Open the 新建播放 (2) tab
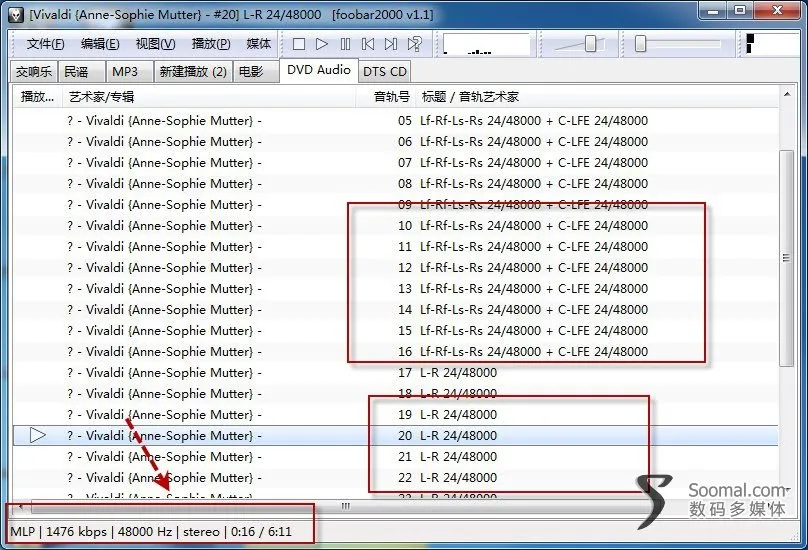This screenshot has width=808, height=550. [x=193, y=72]
